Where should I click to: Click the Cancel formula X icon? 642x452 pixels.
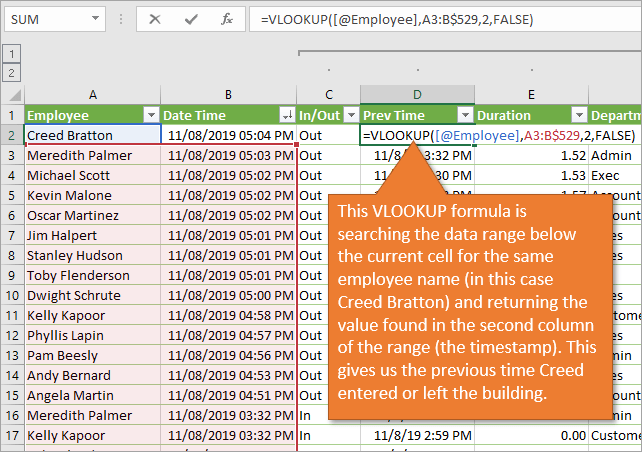pyautogui.click(x=155, y=19)
